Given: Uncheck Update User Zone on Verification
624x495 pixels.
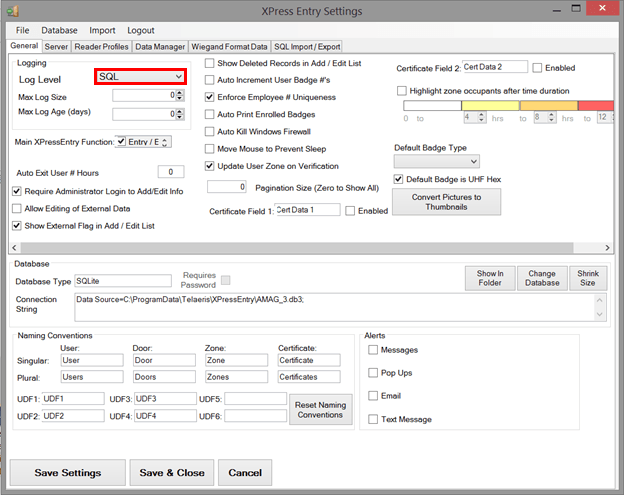Looking at the screenshot, I should pyautogui.click(x=209, y=166).
